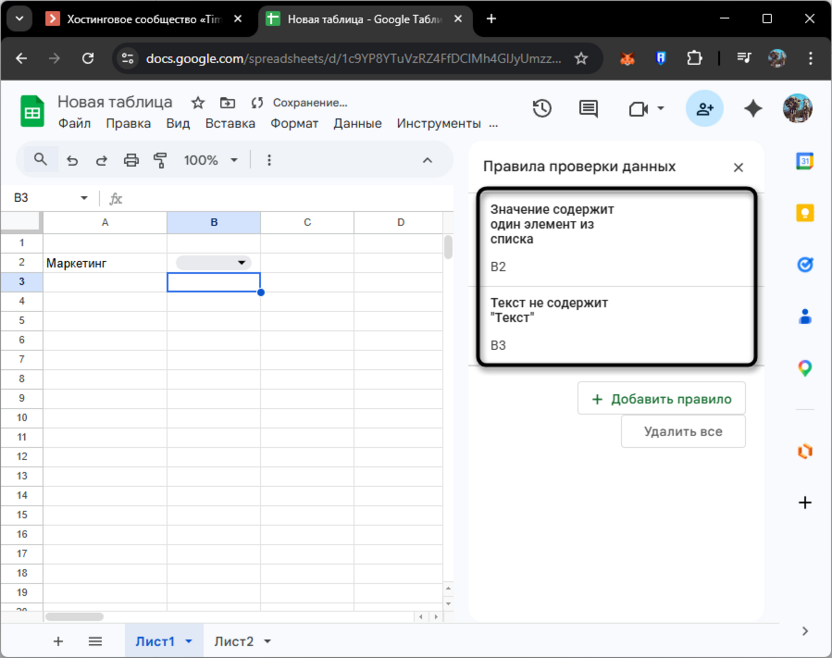Switch to the Лист2 sheet
Viewport: 832px width, 658px height.
tap(233, 642)
